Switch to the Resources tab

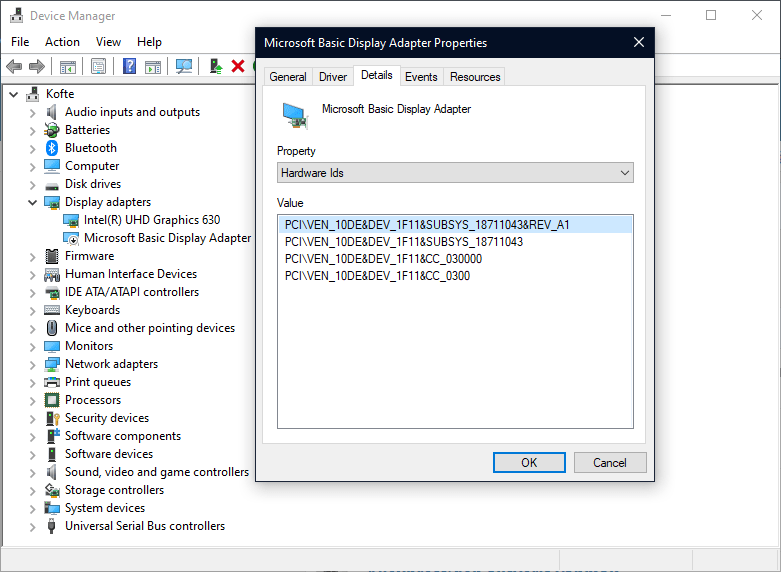475,77
